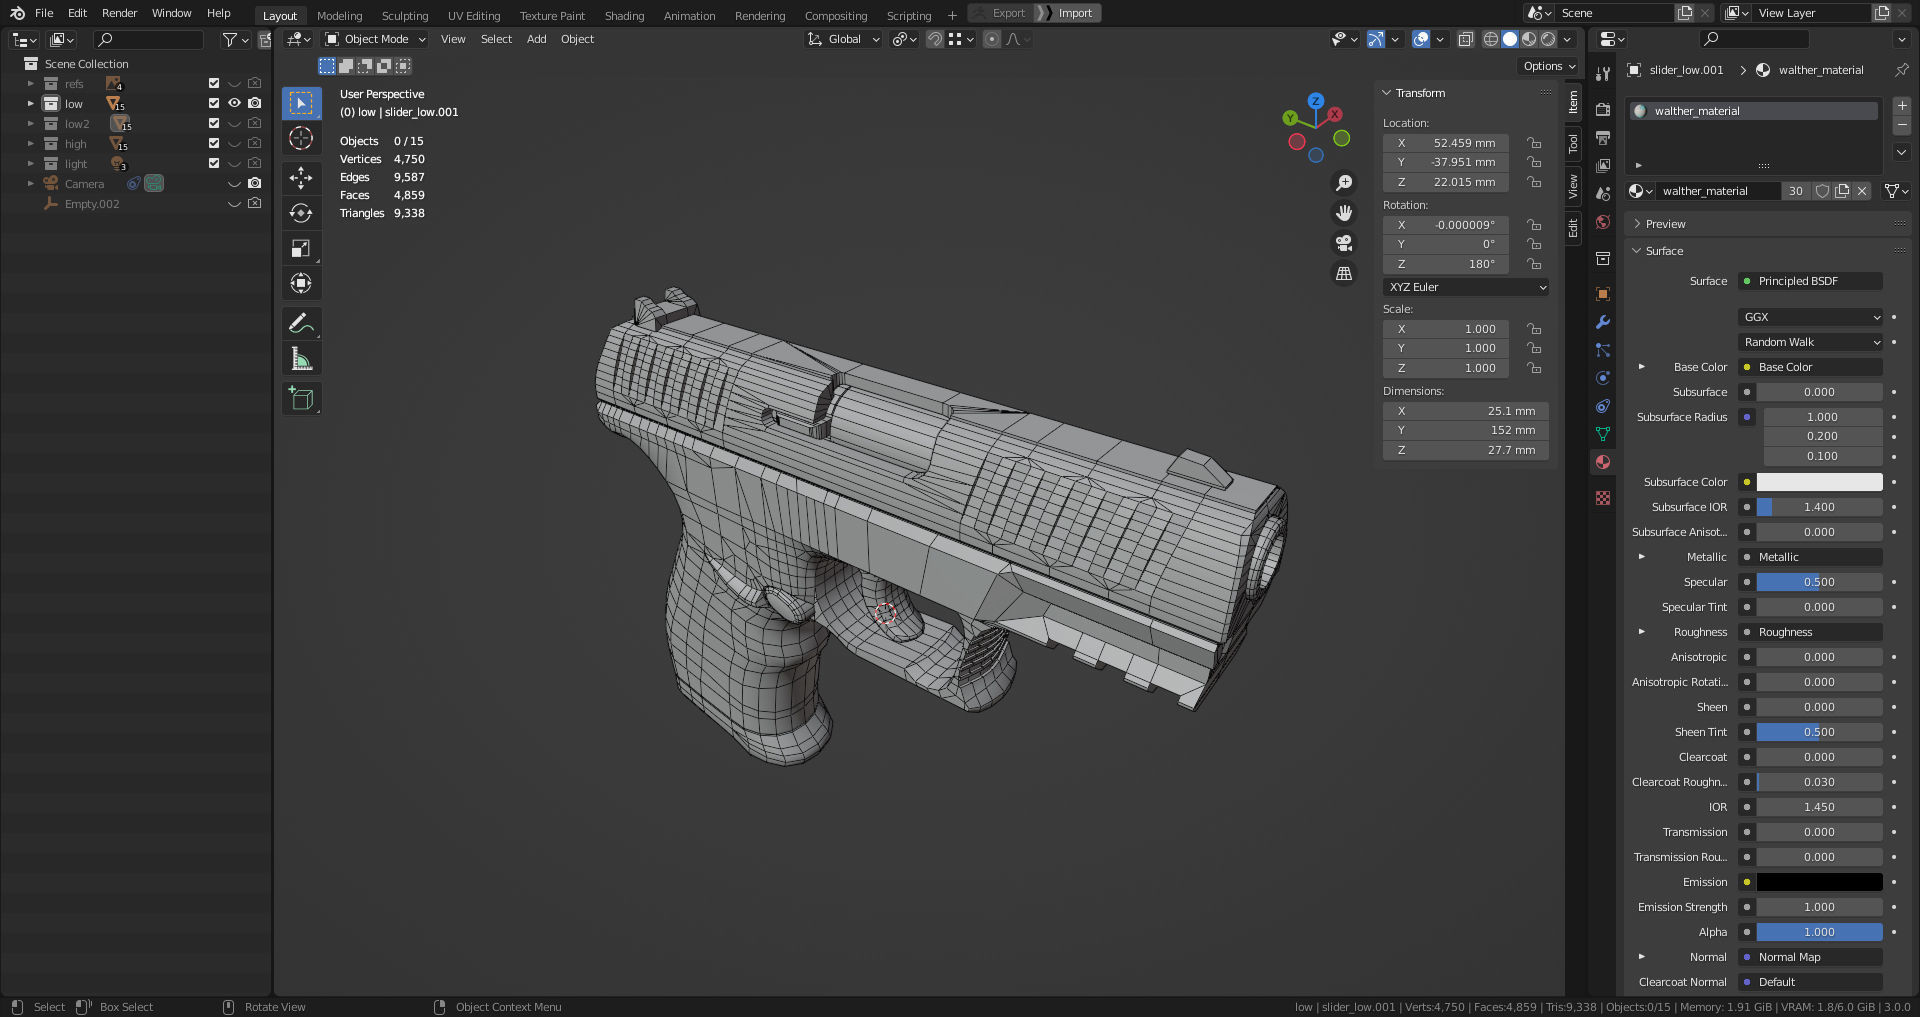
Task: Choose the Rotate tool
Action: pyautogui.click(x=301, y=213)
